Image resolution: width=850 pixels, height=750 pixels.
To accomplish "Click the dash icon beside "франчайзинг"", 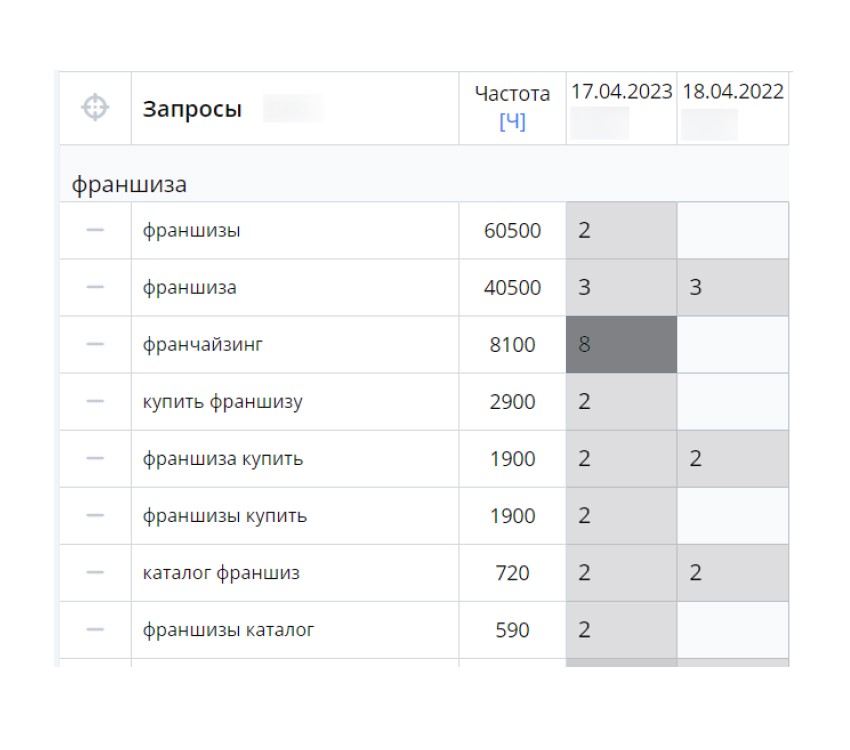I will coord(95,345).
